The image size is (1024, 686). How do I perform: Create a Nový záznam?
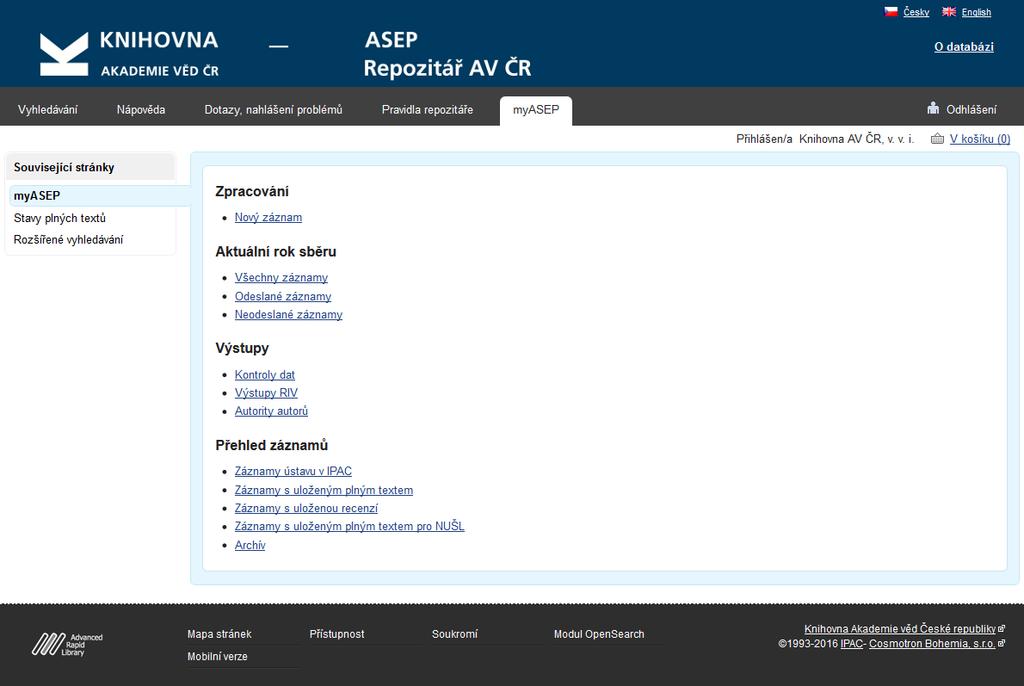click(268, 217)
